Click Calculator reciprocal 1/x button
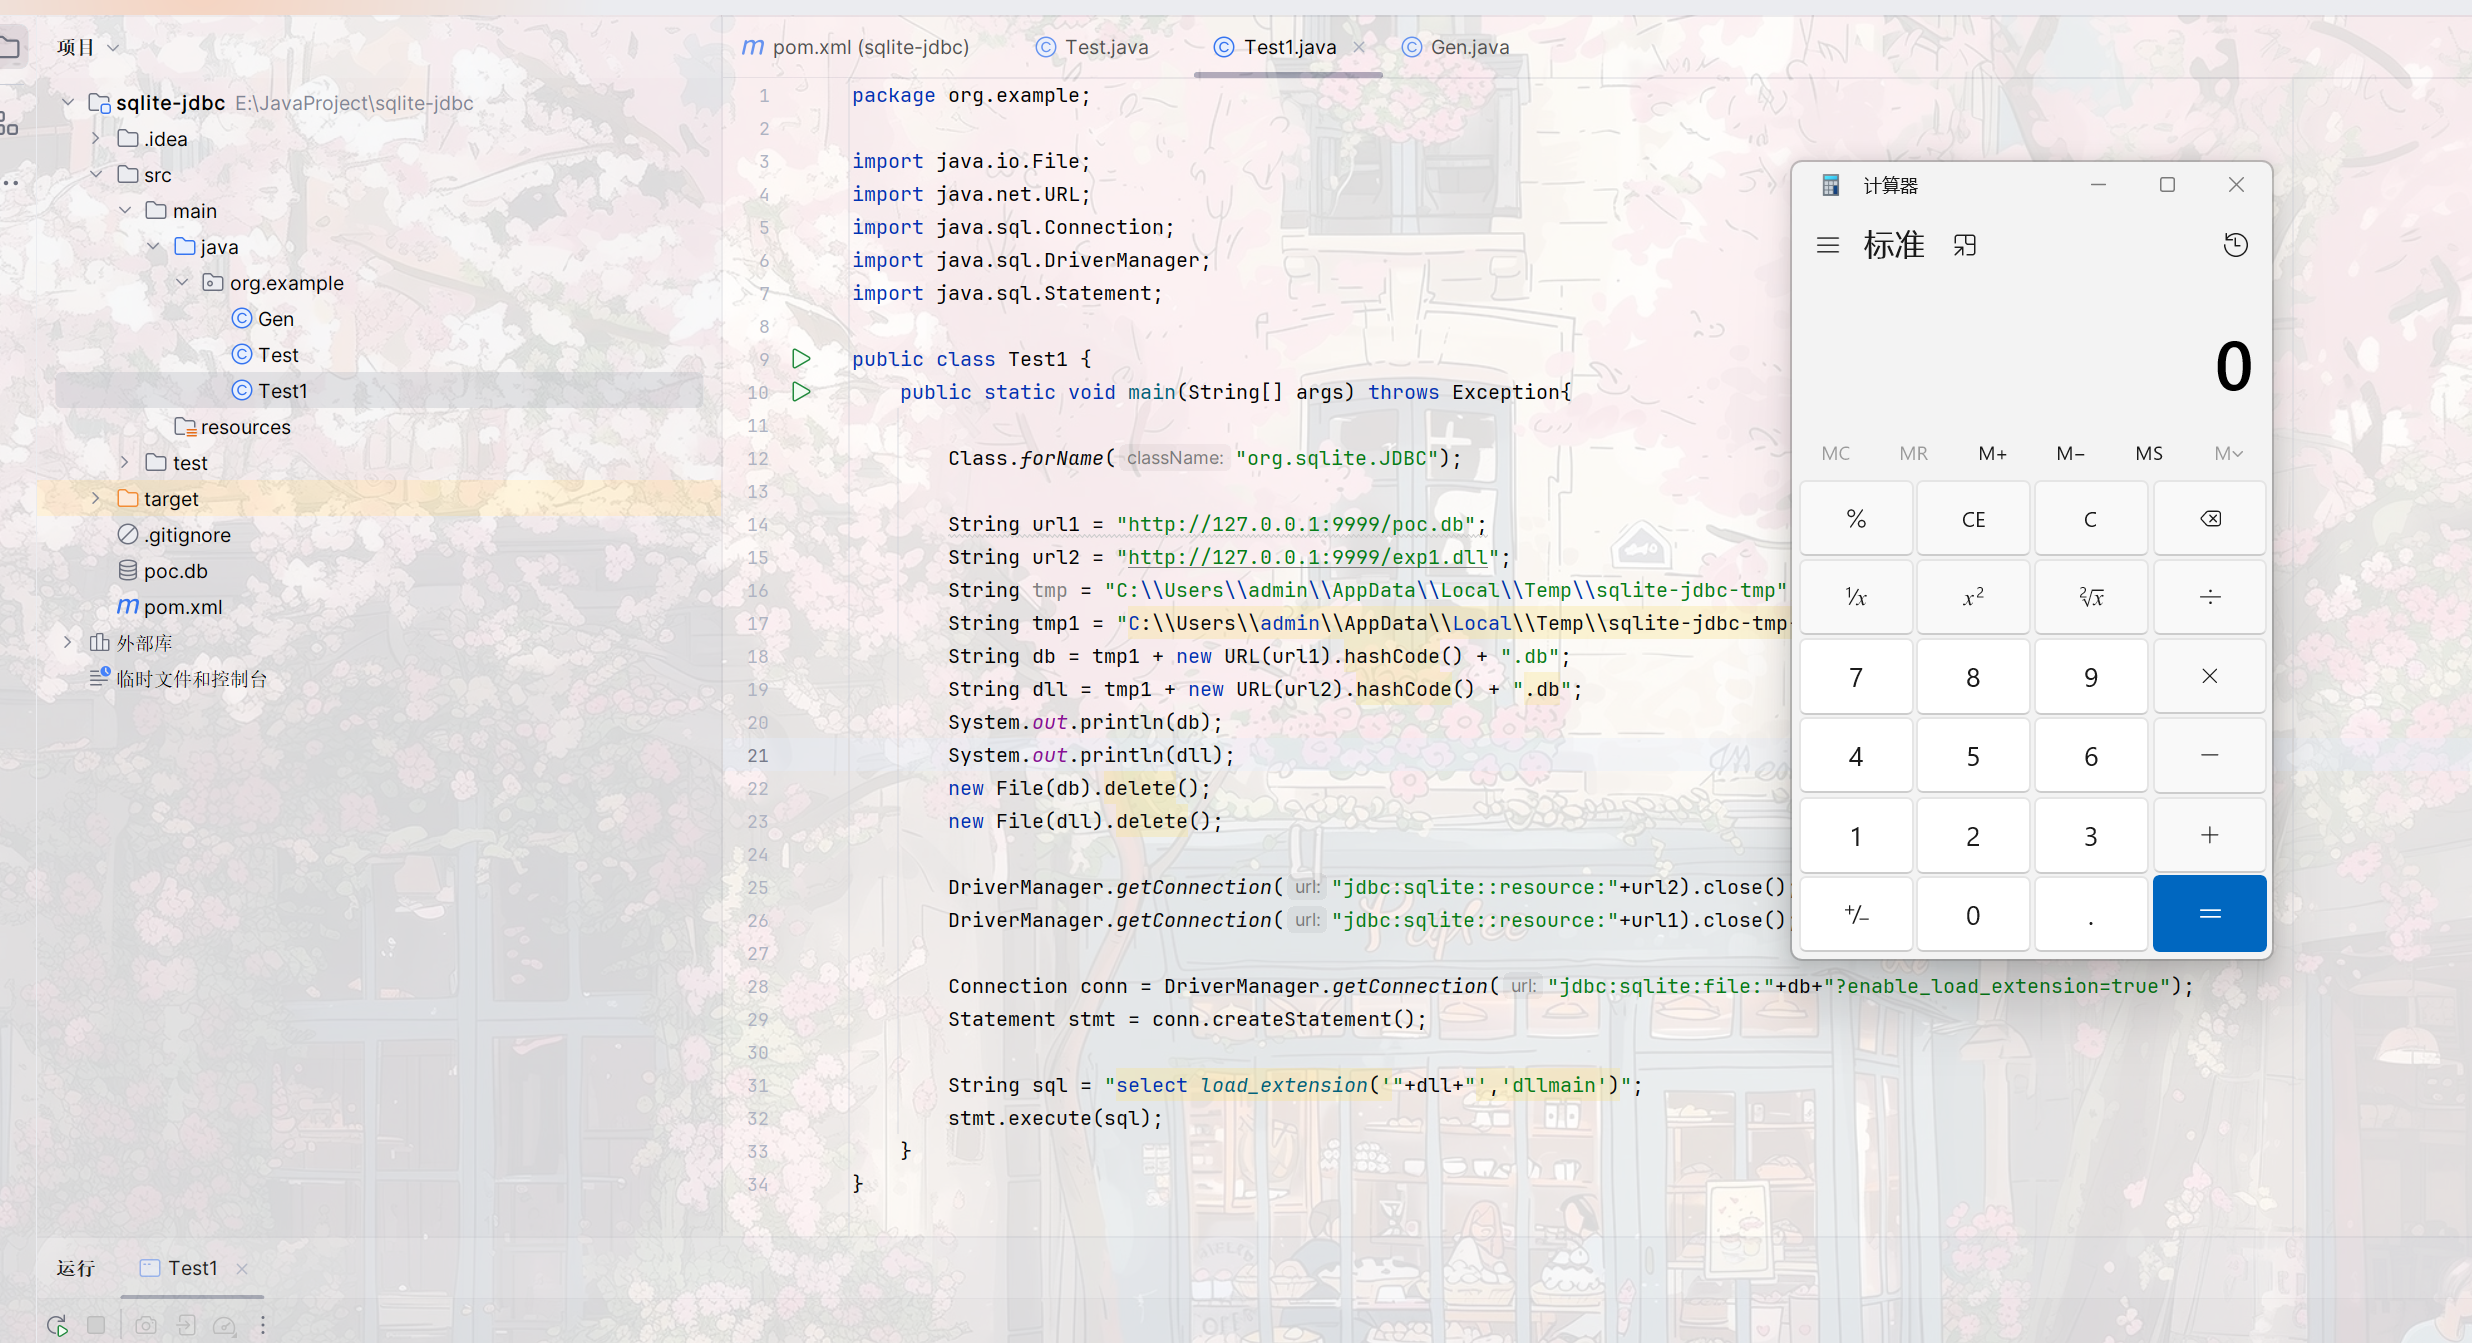This screenshot has width=2472, height=1343. [1856, 597]
